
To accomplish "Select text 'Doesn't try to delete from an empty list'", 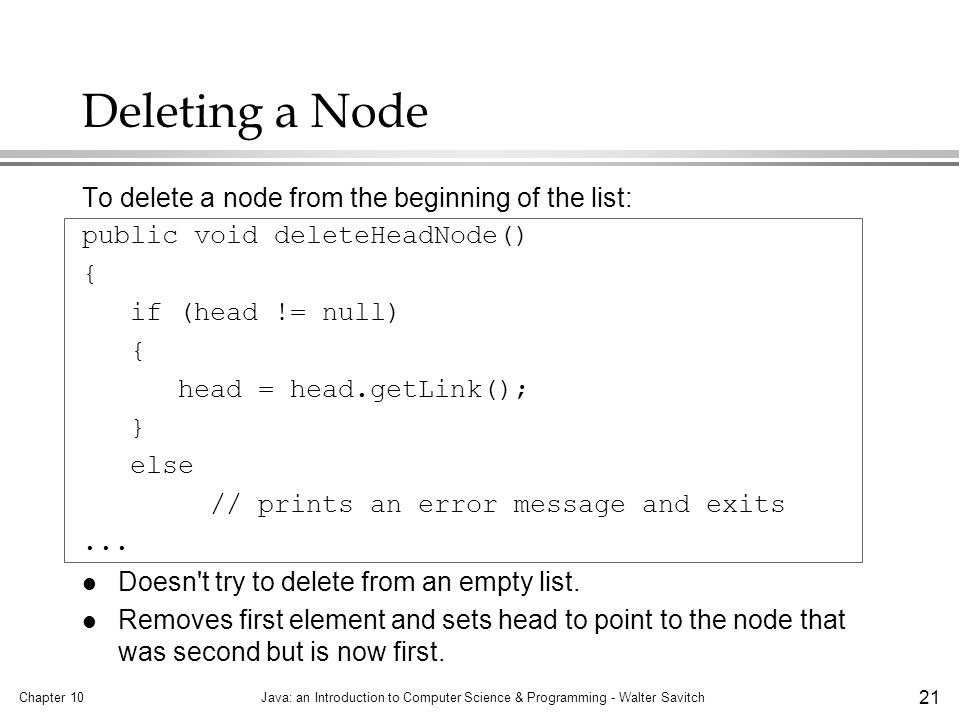I will [348, 582].
